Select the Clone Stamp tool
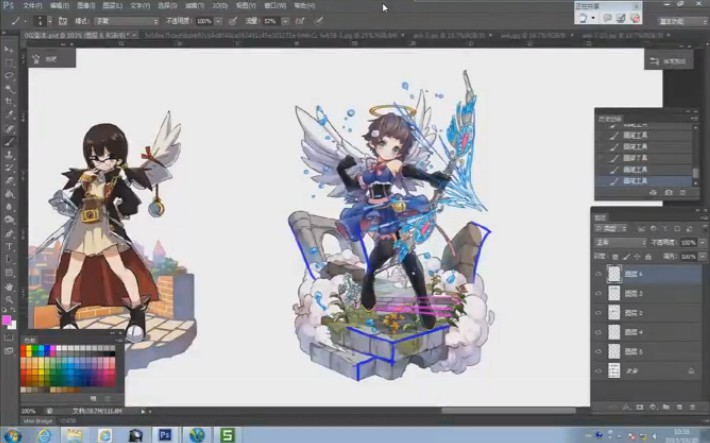 [x=9, y=155]
